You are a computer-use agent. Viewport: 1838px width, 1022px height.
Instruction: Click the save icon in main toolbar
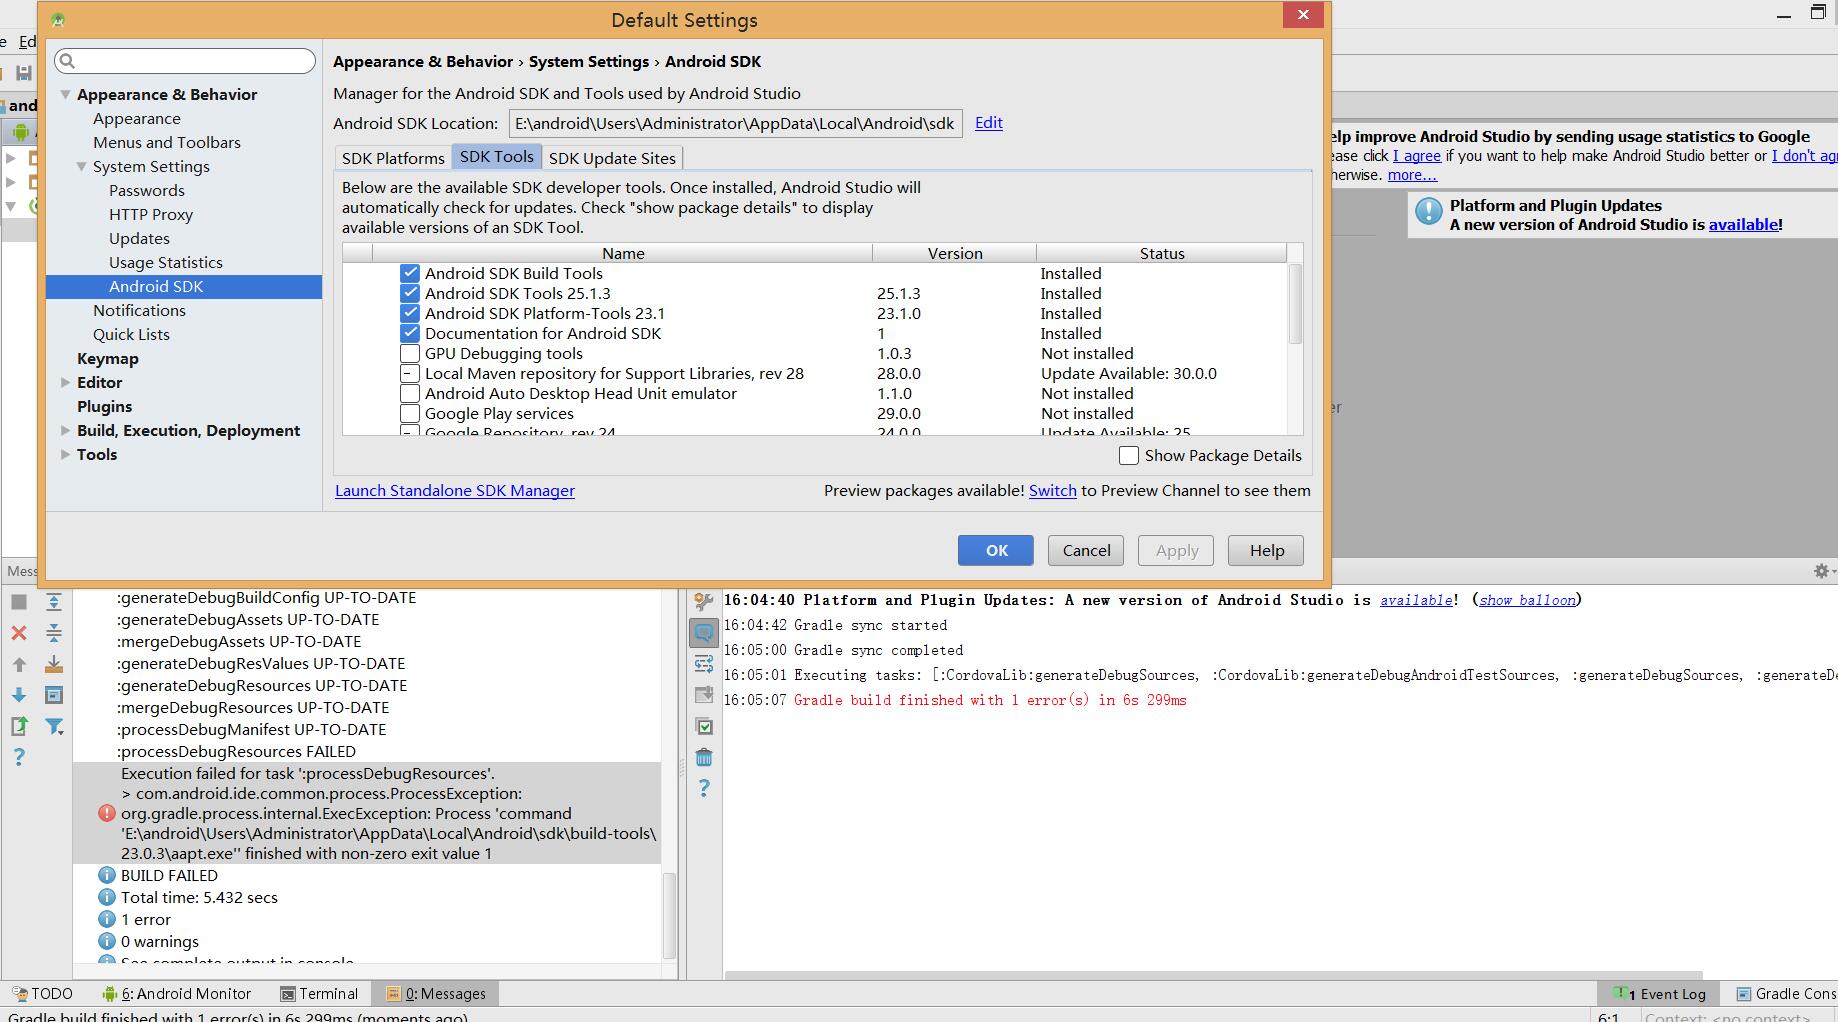[22, 73]
